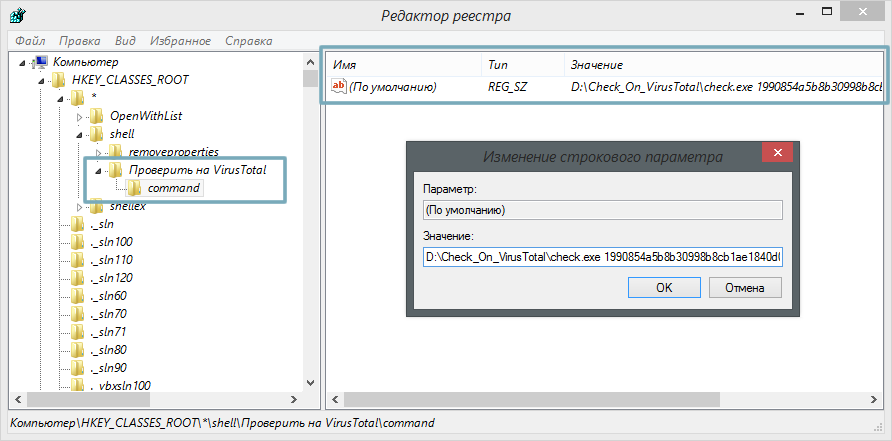
Task: Open the Файл menu
Action: tap(31, 41)
